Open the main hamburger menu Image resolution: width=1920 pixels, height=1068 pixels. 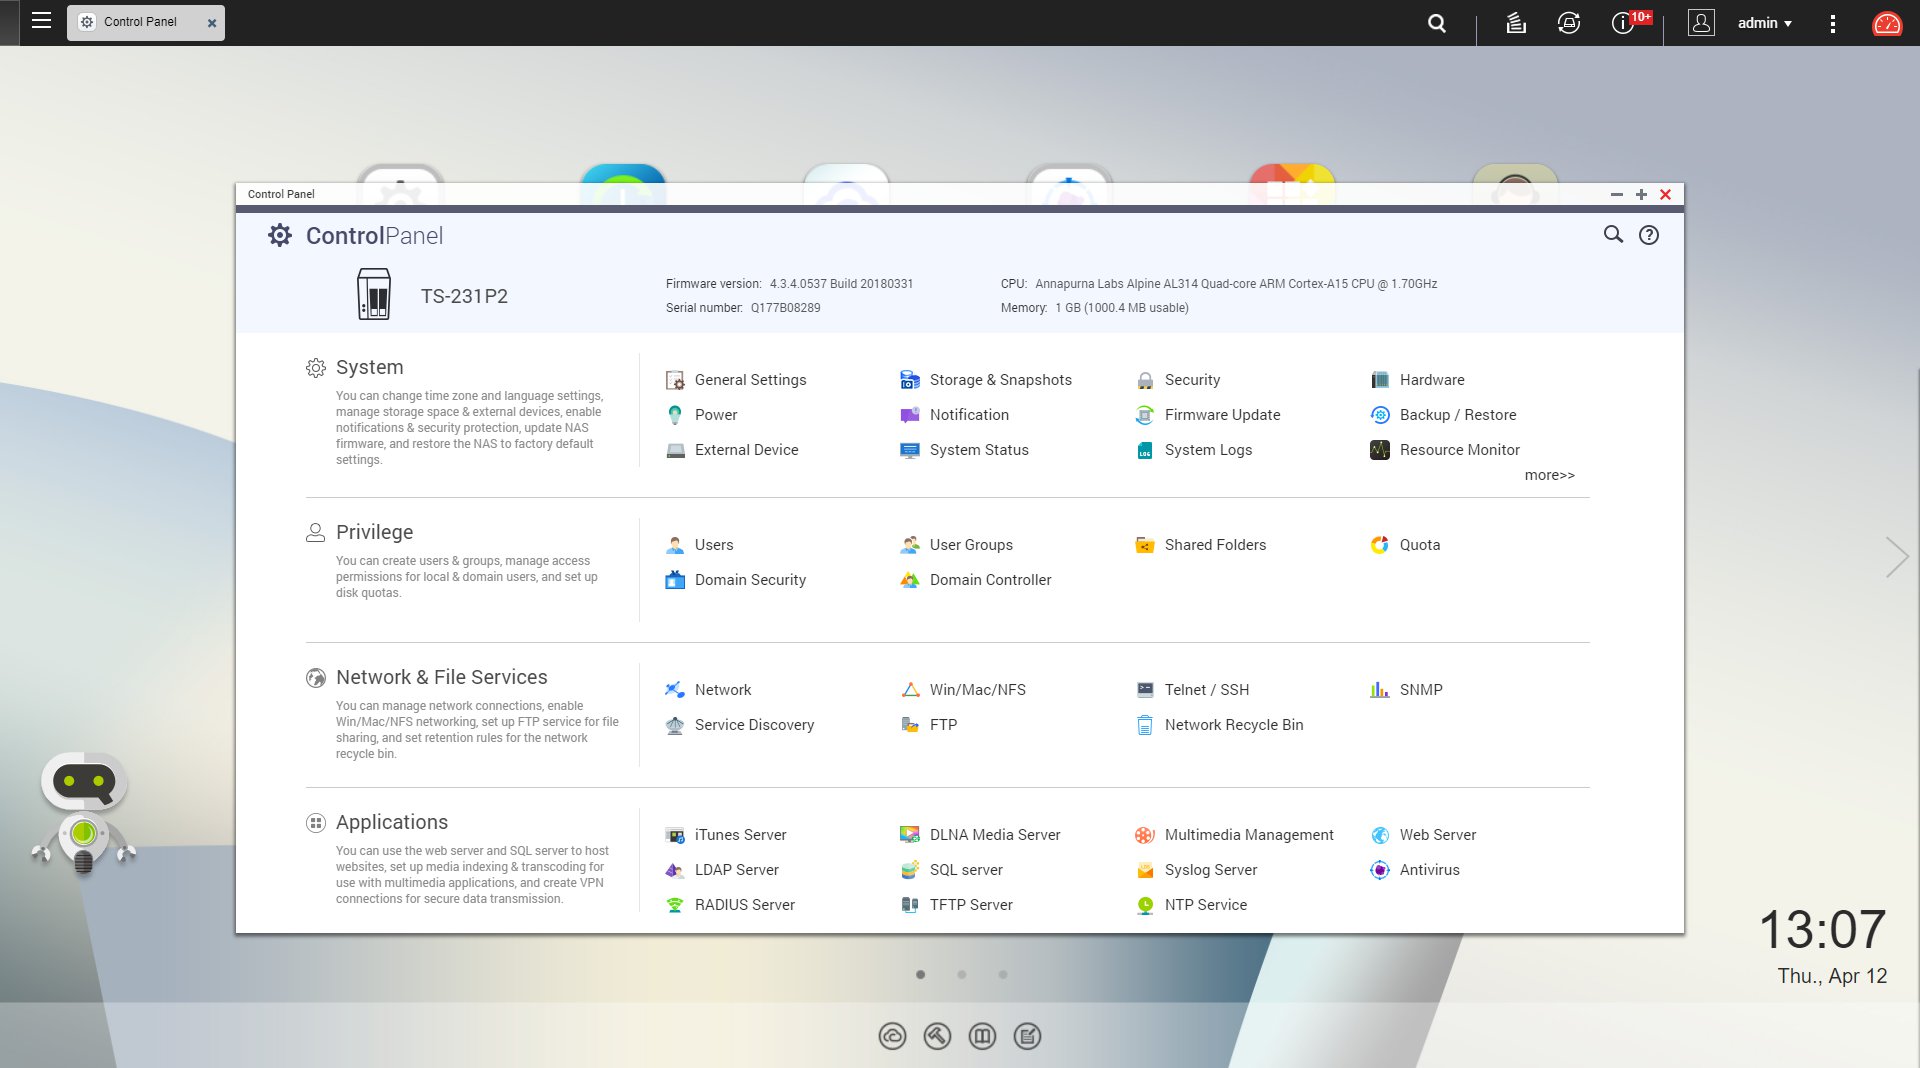(x=41, y=21)
